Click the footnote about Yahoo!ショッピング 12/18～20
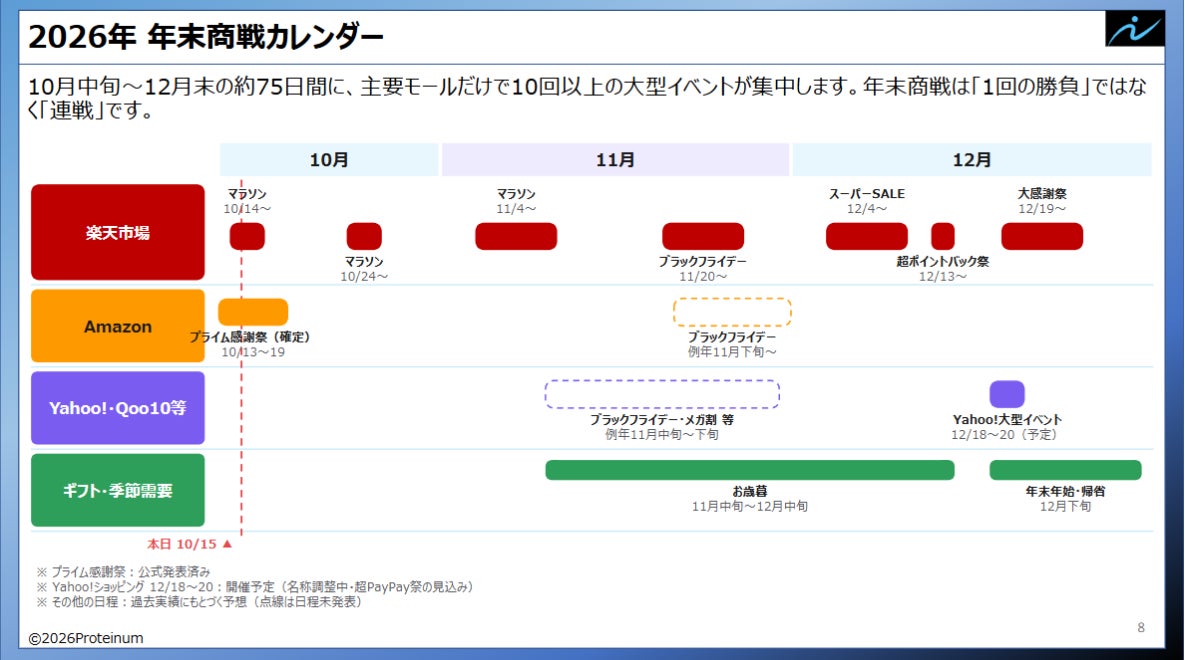The height and width of the screenshot is (660, 1185). coord(255,587)
